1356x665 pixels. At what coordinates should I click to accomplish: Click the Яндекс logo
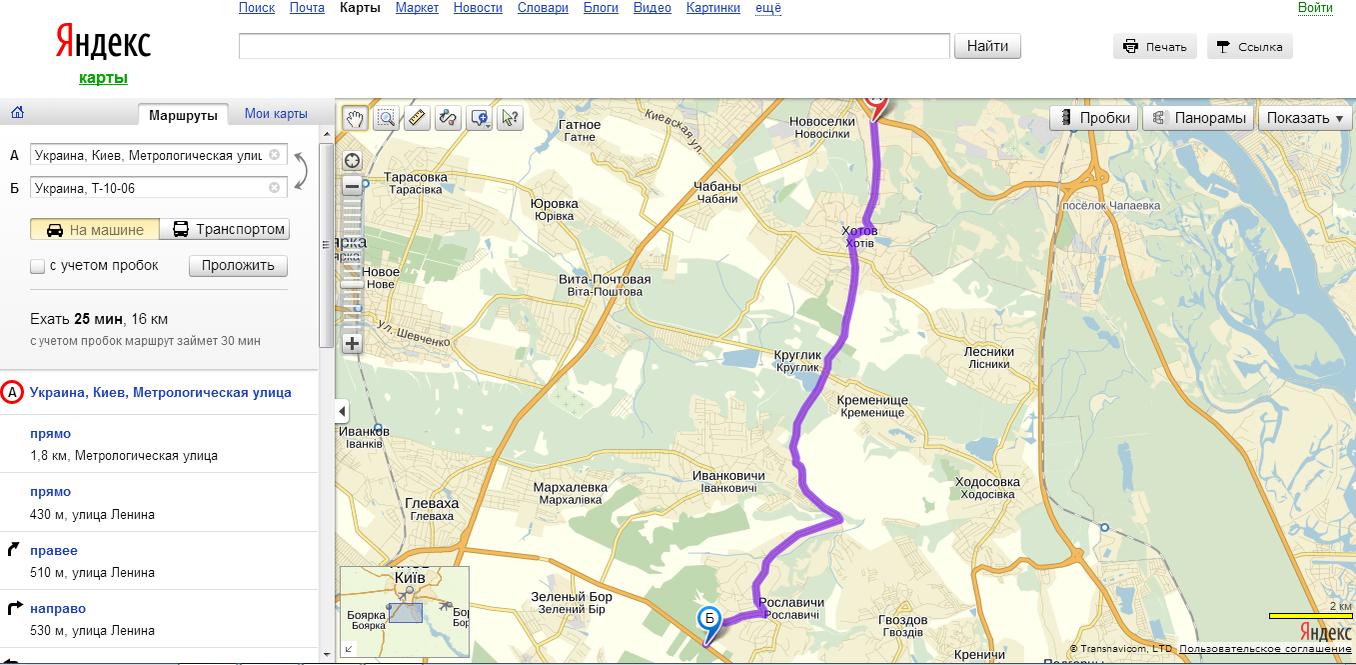pyautogui.click(x=103, y=43)
